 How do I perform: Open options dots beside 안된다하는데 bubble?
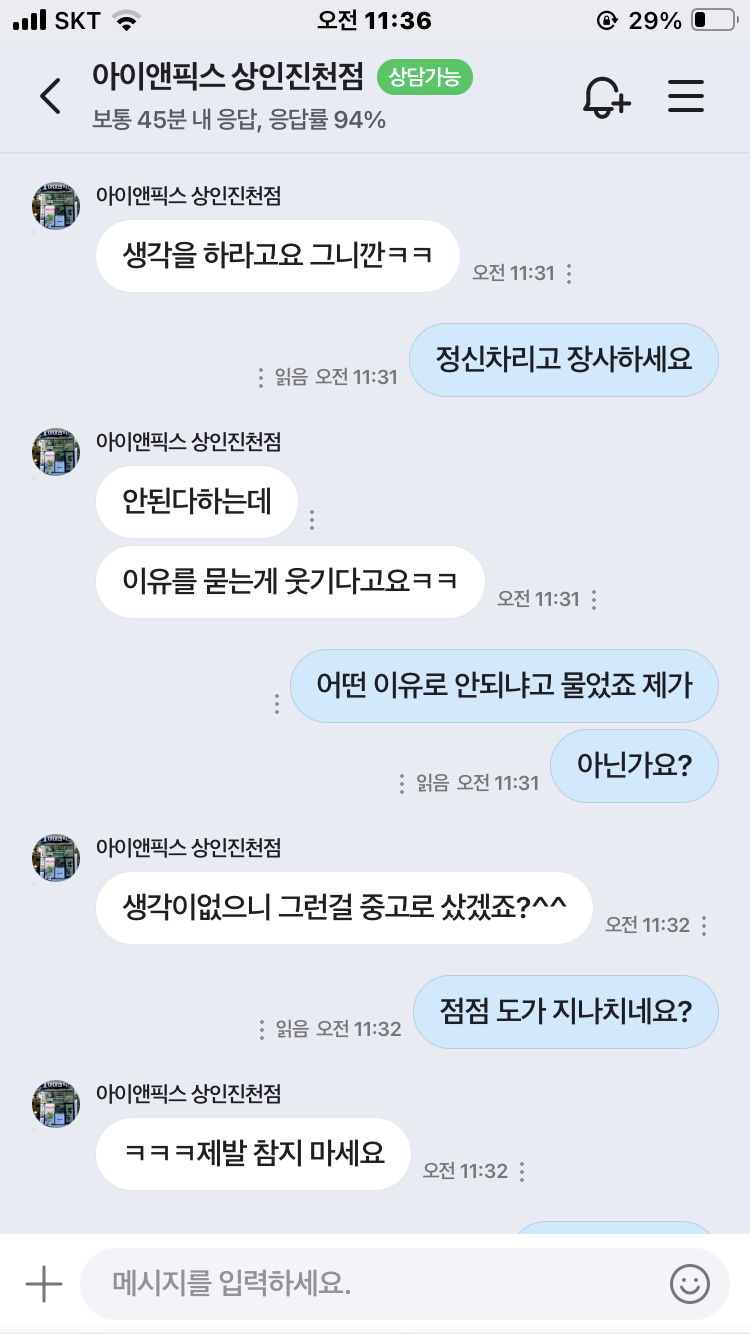pos(312,520)
